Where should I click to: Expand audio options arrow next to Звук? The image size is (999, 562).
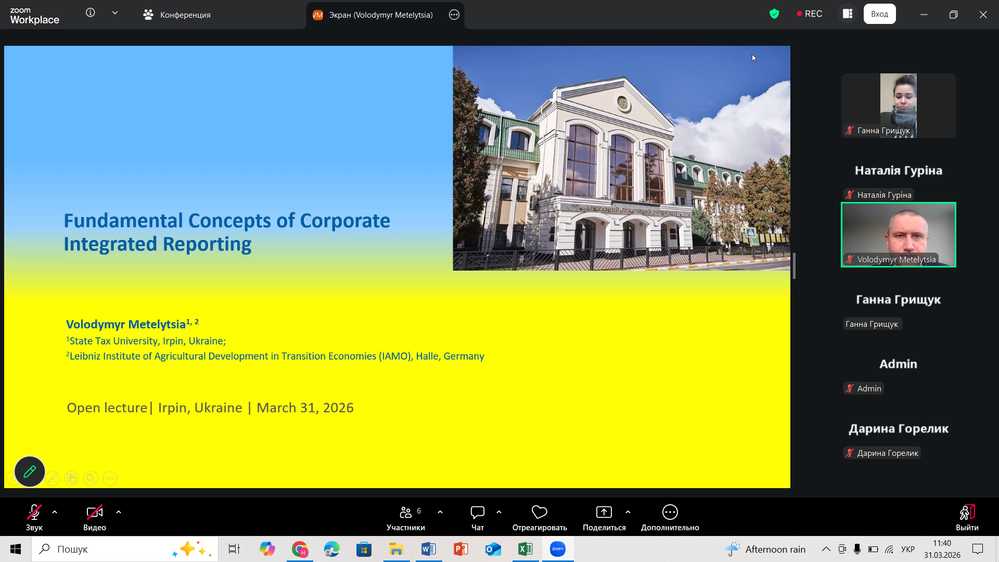click(54, 512)
